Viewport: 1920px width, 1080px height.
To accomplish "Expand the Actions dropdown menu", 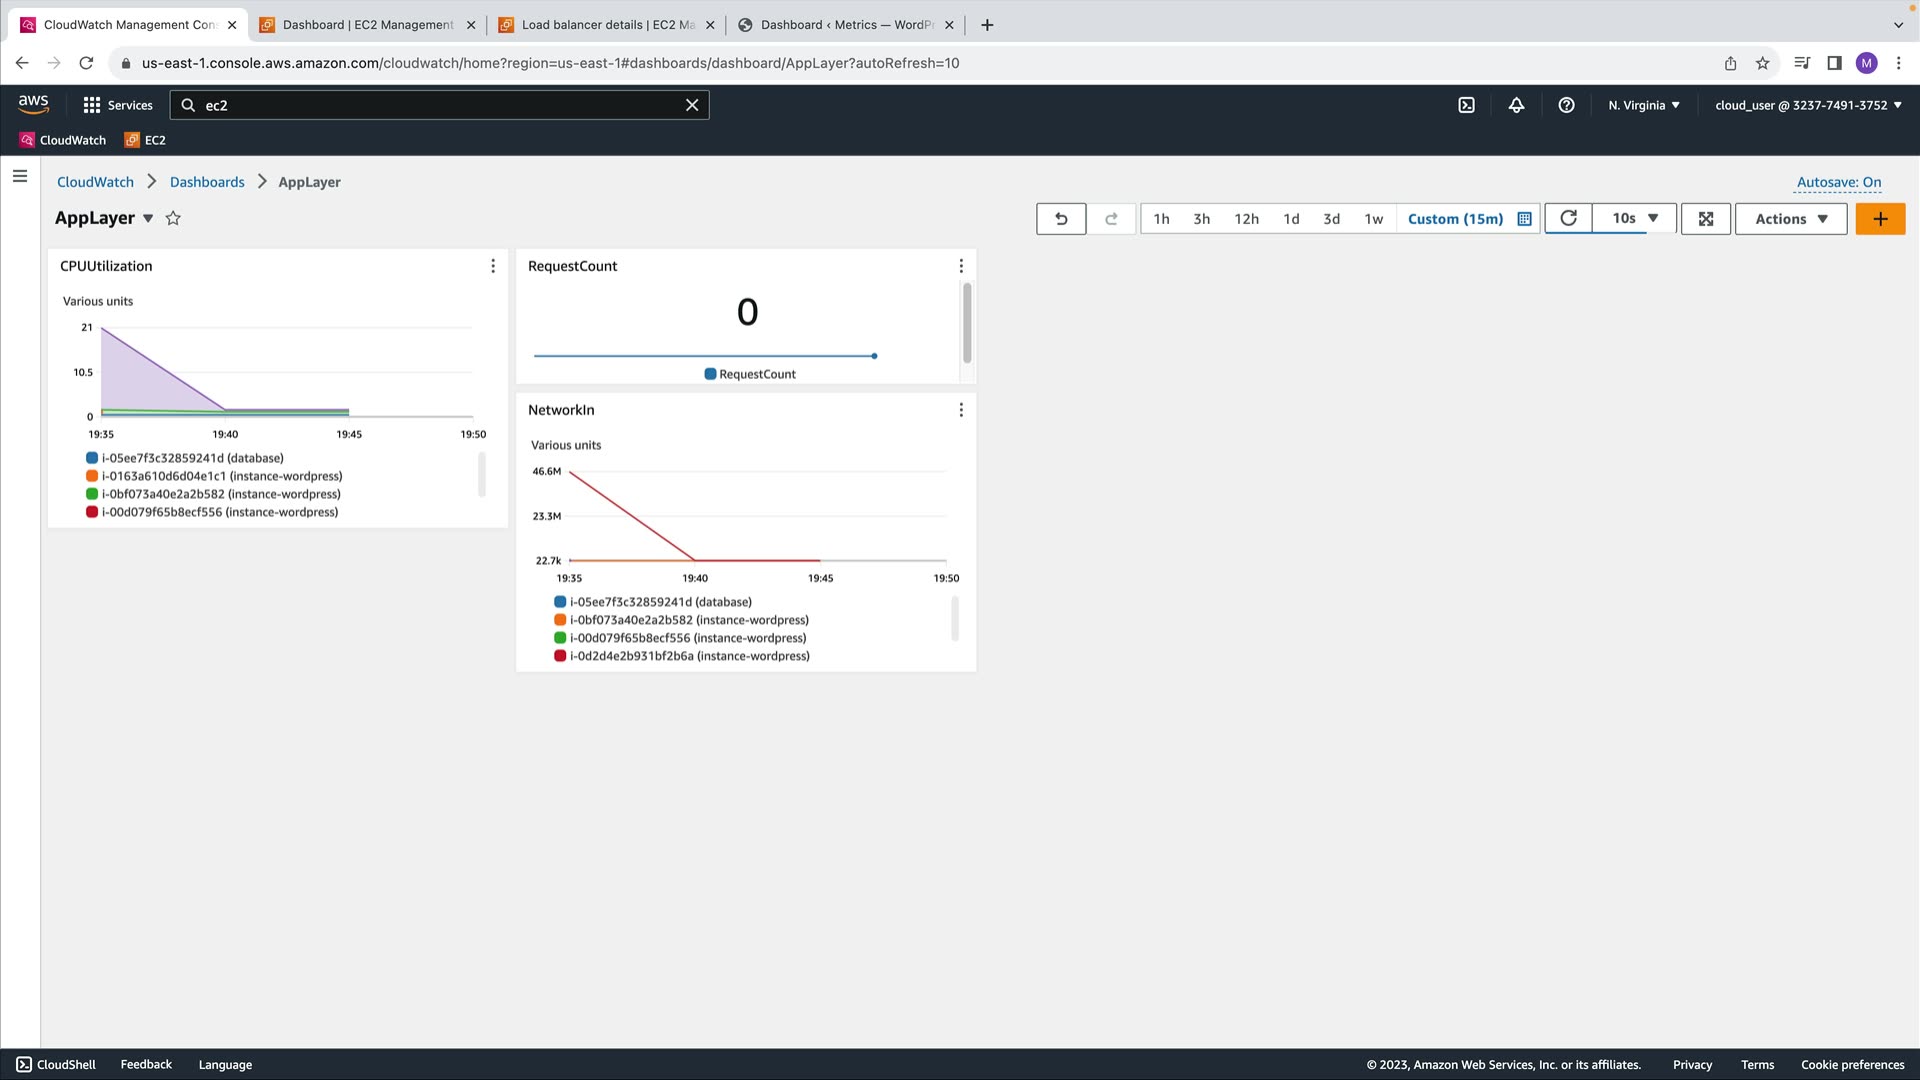I will point(1790,219).
